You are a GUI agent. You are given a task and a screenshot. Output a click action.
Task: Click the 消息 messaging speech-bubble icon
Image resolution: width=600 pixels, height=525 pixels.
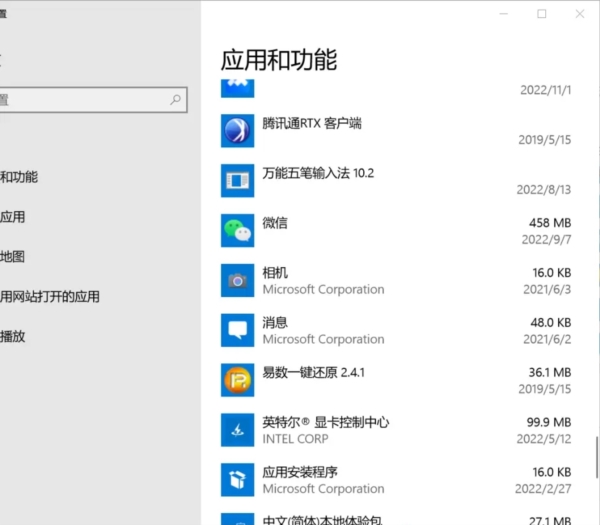[x=237, y=330]
